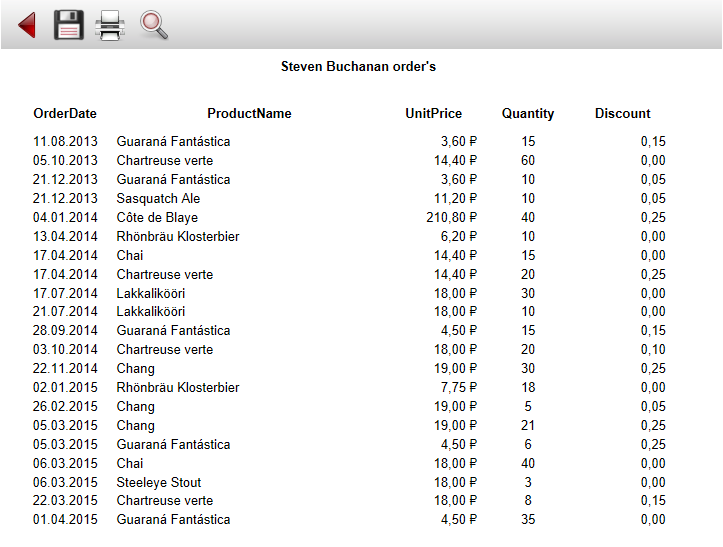Select the date 01.04.2015

(65, 519)
